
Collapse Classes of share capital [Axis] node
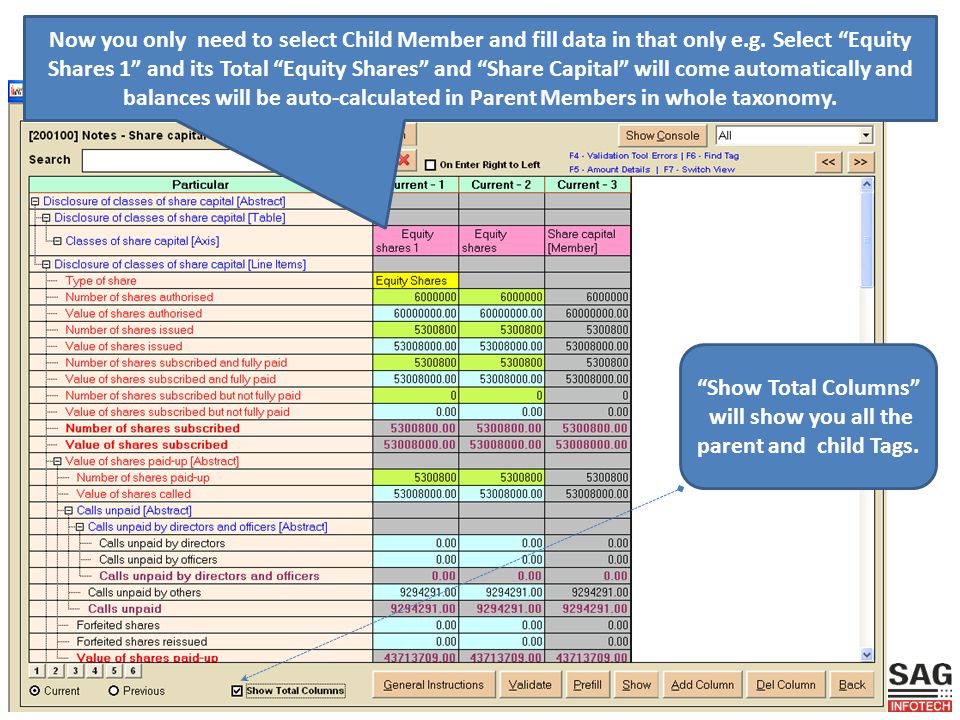pyautogui.click(x=58, y=241)
